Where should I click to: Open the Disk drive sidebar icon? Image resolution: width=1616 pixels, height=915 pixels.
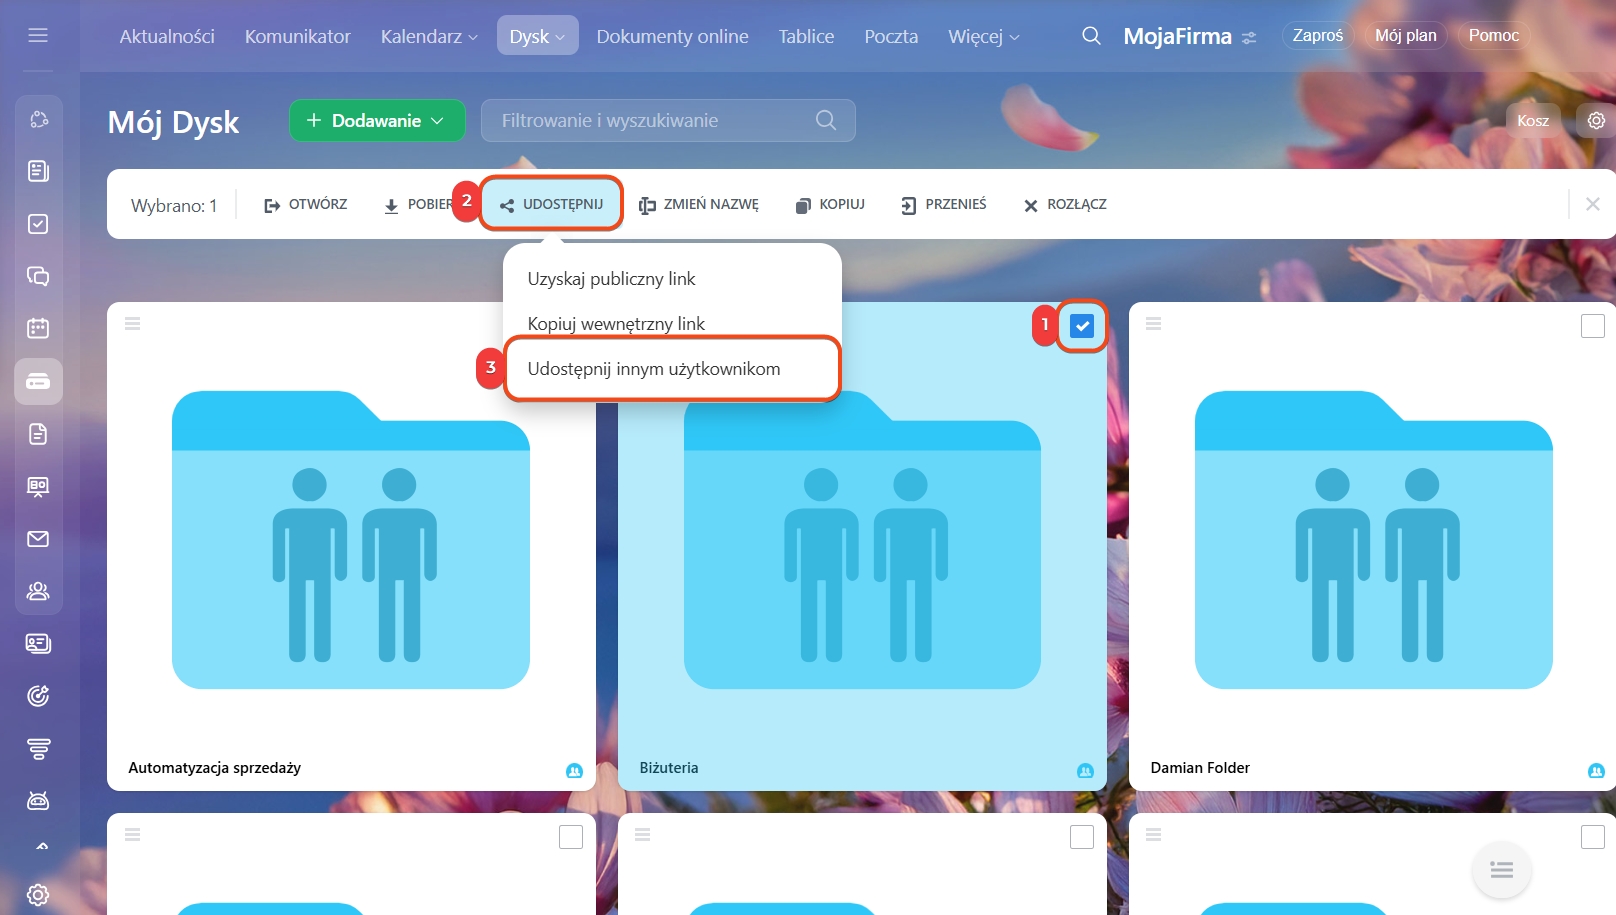pos(38,382)
